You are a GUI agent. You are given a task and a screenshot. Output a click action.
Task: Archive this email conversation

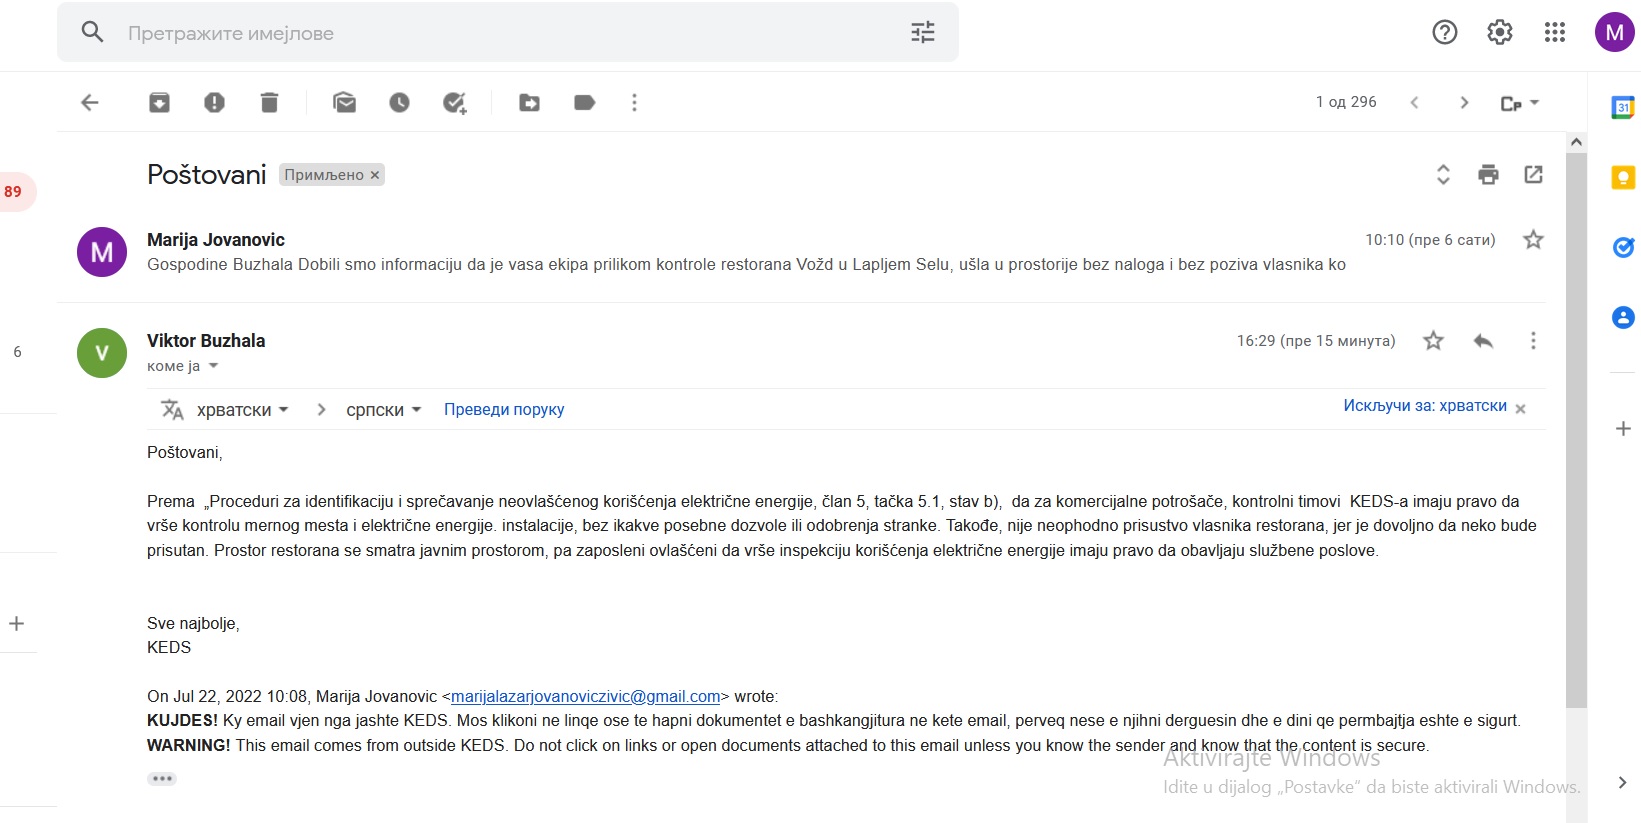tap(159, 102)
